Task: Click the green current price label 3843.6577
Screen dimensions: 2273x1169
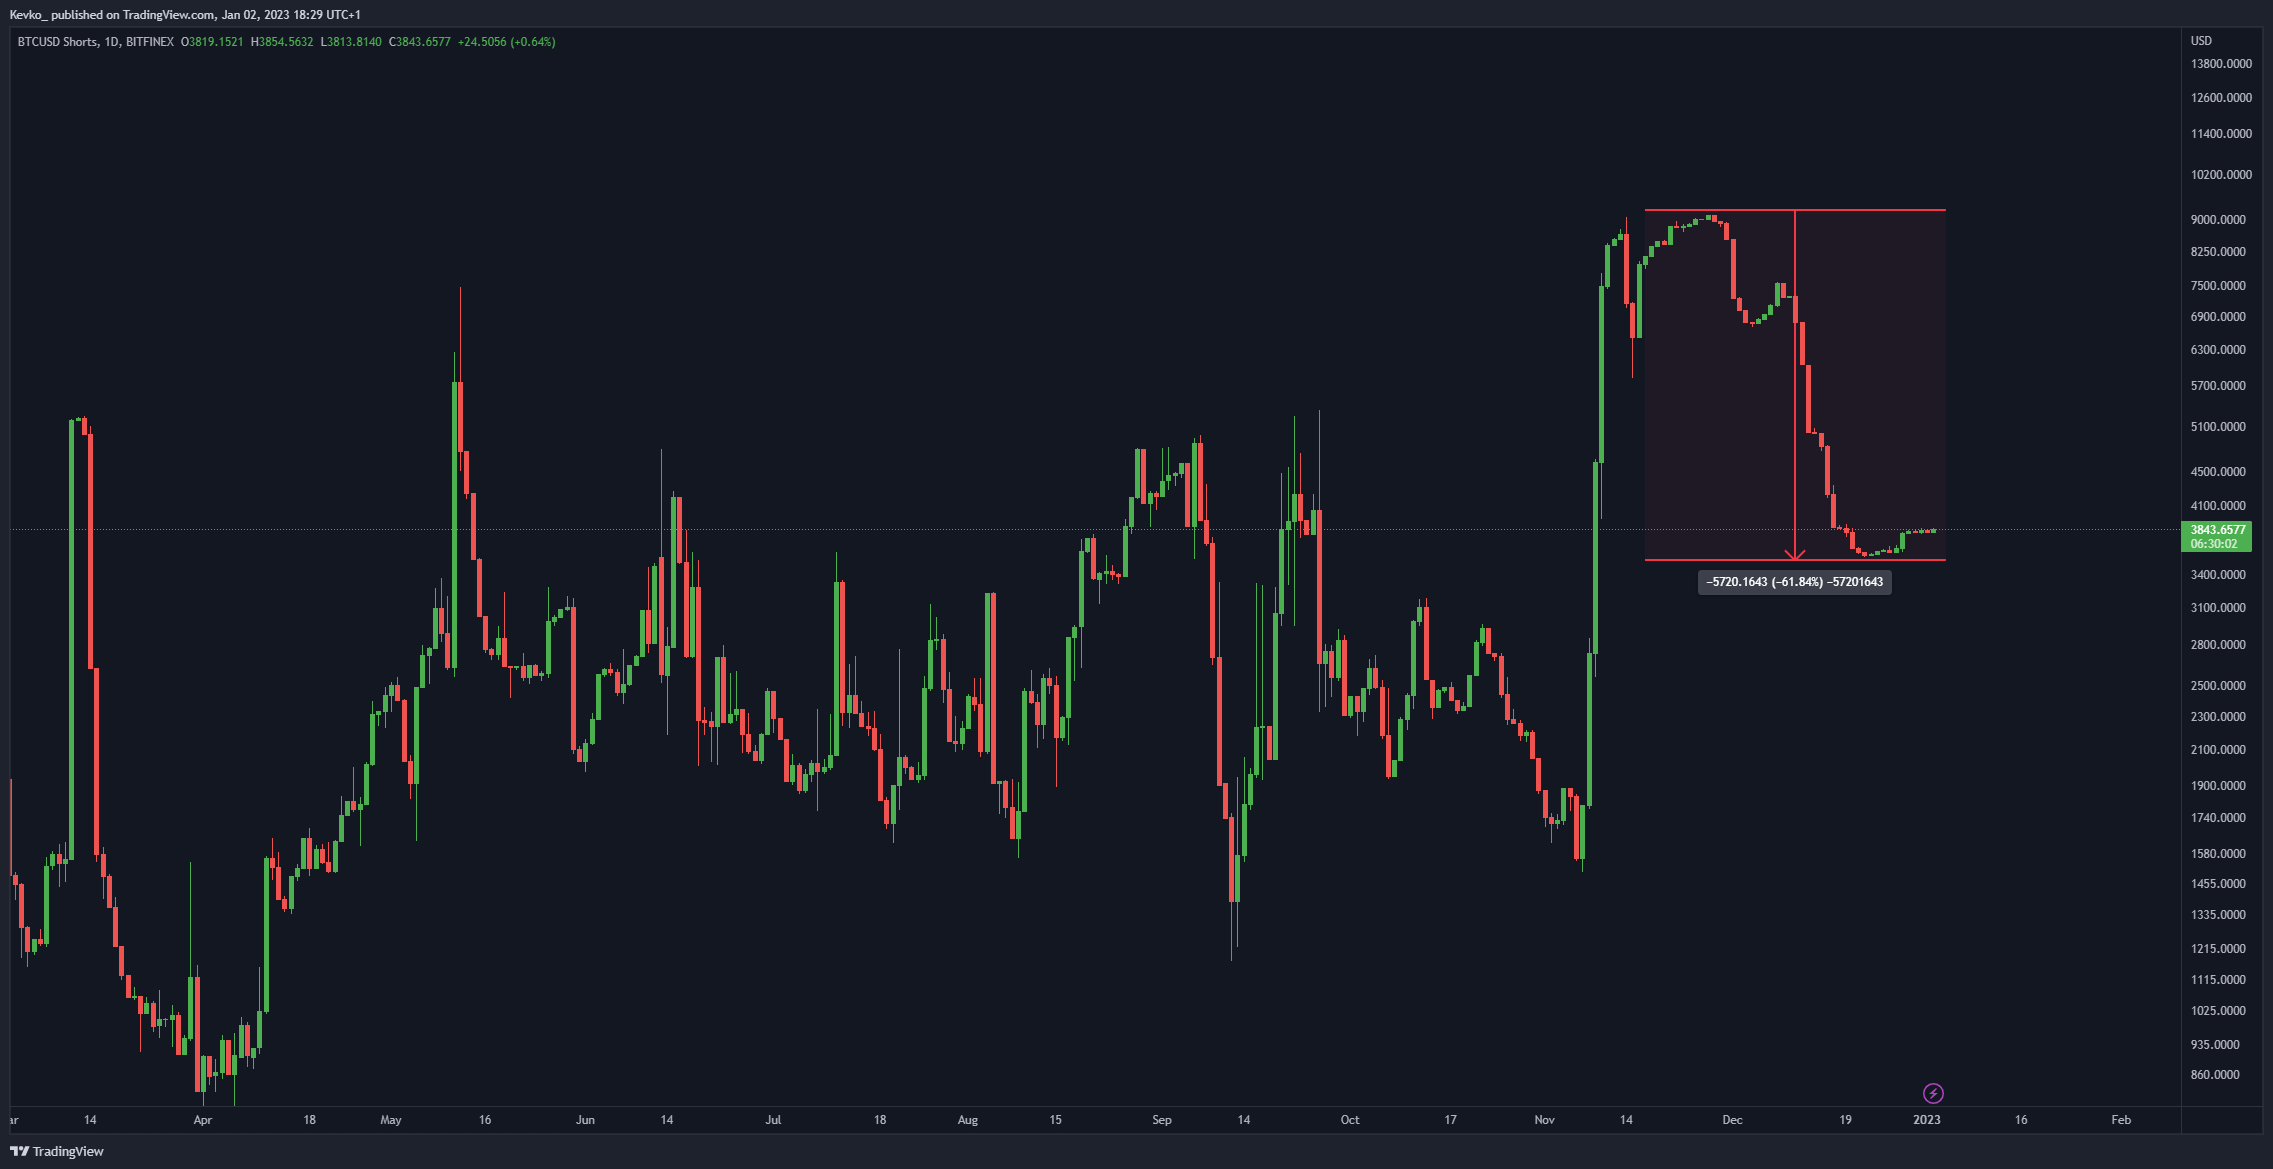Action: point(2216,537)
